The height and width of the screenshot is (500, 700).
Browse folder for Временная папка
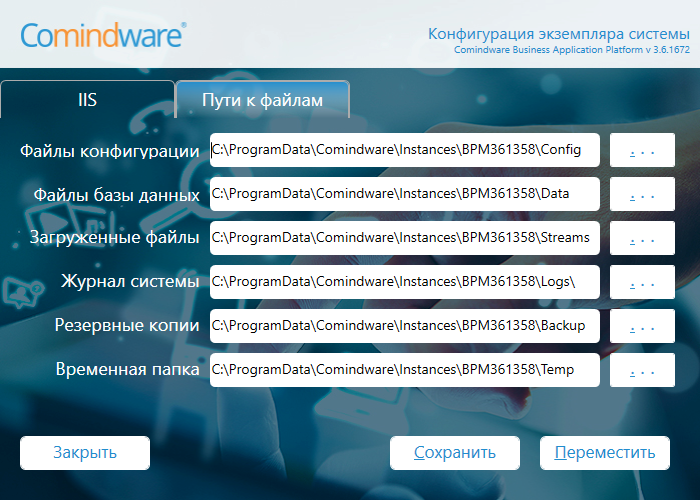pyautogui.click(x=642, y=370)
